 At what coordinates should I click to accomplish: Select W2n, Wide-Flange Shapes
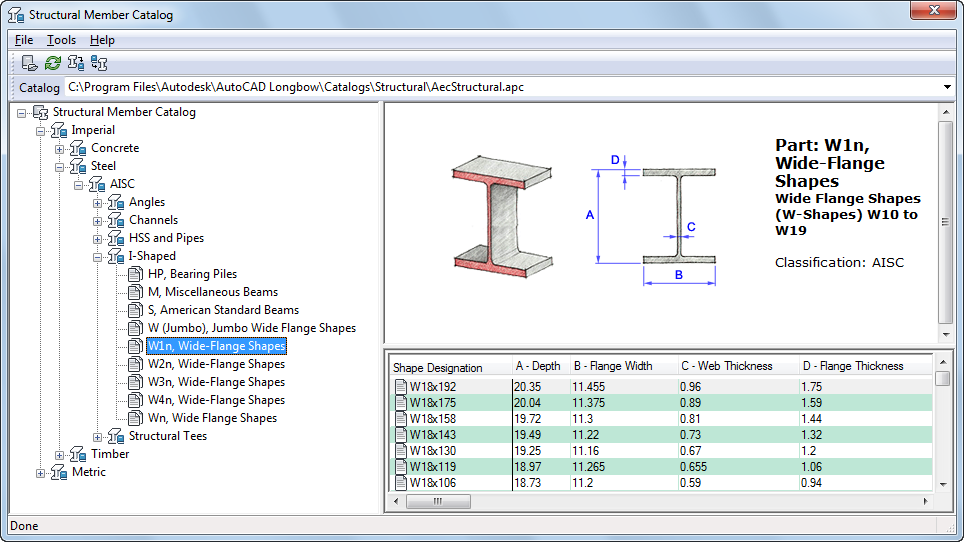point(216,364)
